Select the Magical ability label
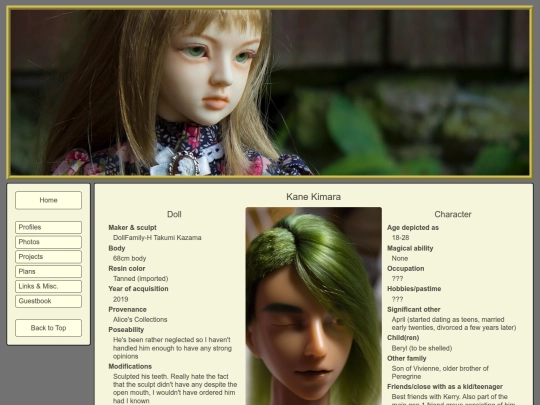This screenshot has width=540, height=405. (x=410, y=248)
